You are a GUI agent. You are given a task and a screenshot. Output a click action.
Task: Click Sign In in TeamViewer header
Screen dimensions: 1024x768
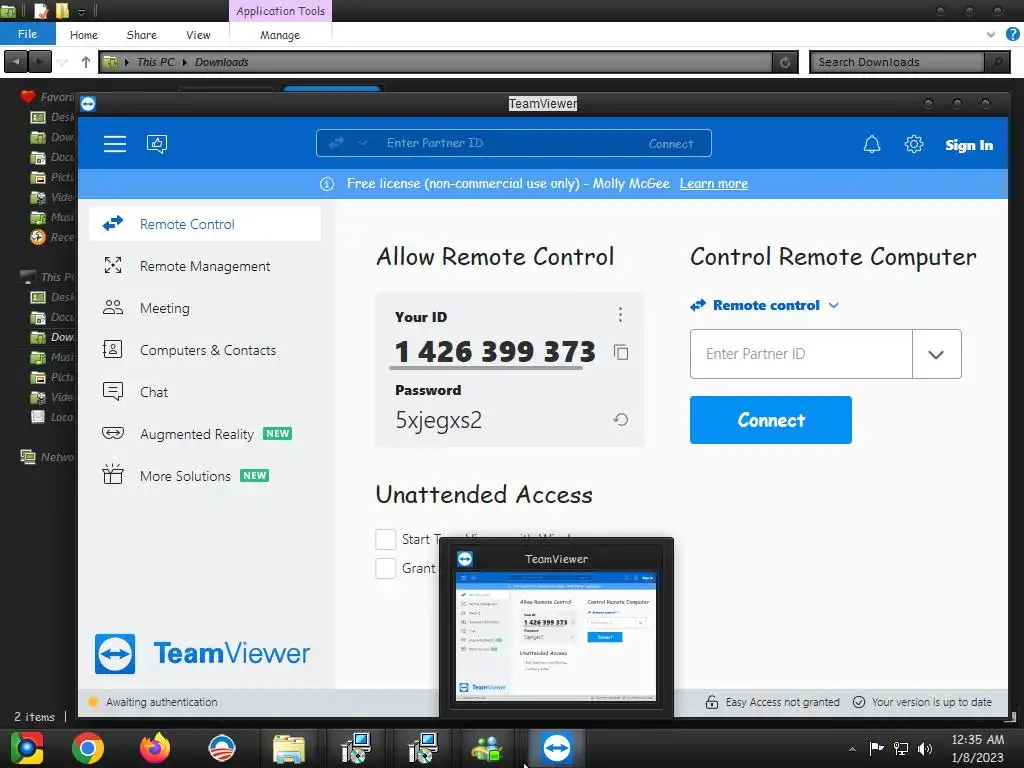(969, 145)
